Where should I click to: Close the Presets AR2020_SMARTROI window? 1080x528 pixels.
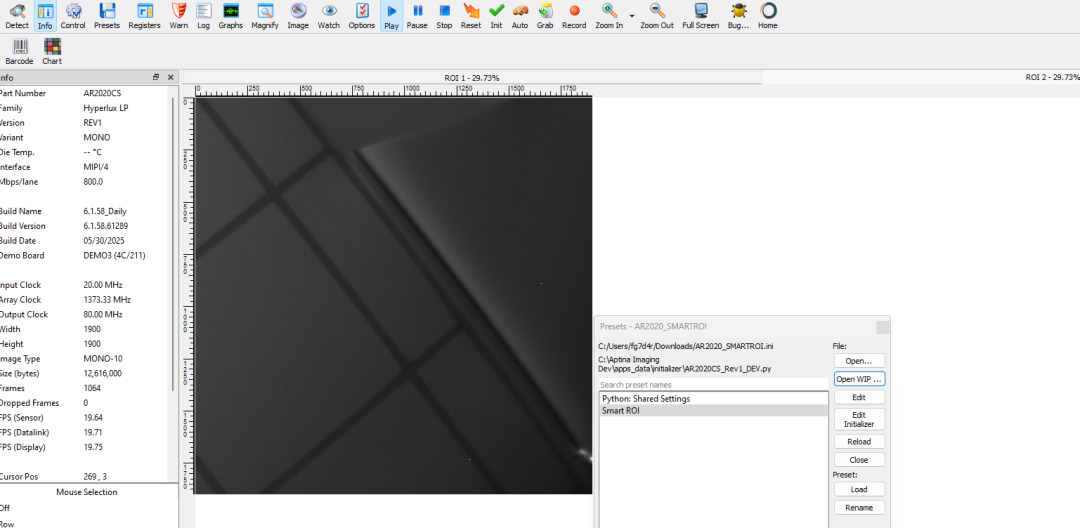[881, 328]
